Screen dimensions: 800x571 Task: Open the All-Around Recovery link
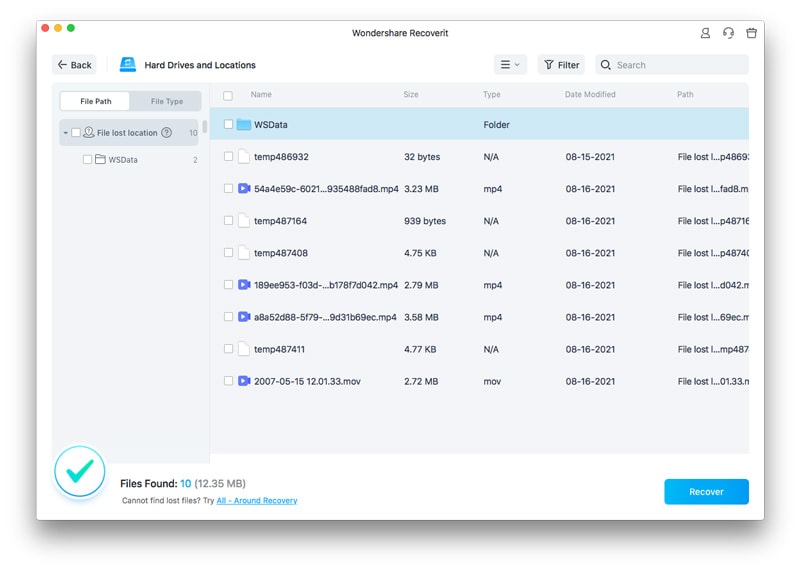point(257,501)
